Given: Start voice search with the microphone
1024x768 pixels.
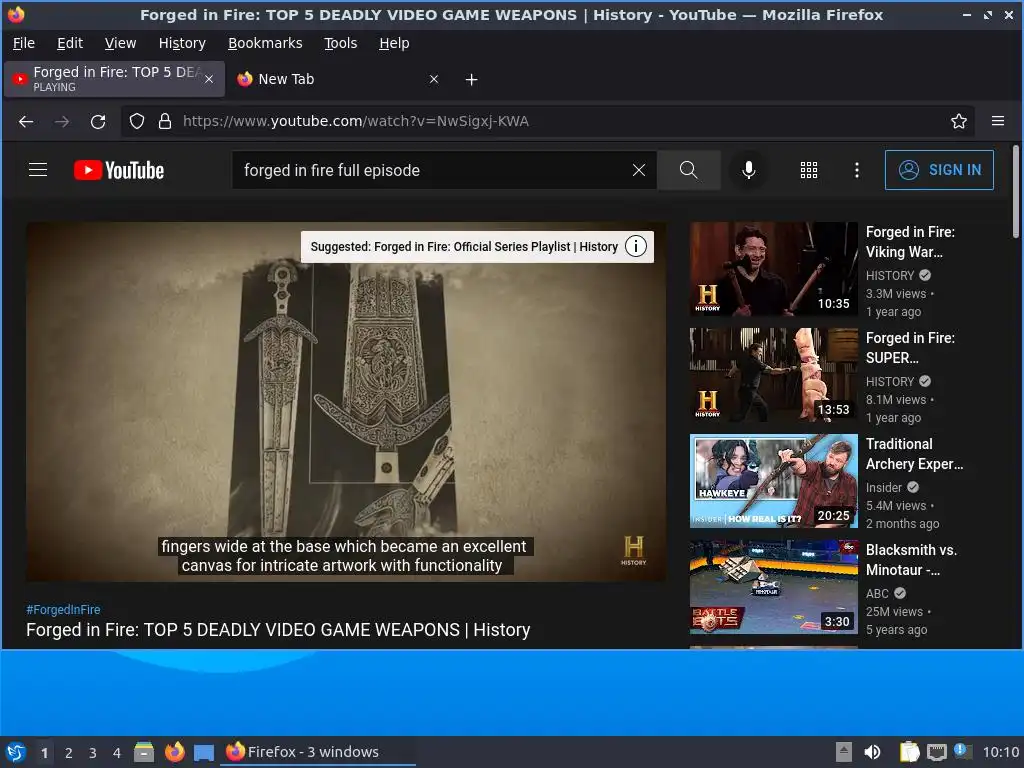Looking at the screenshot, I should (x=748, y=170).
